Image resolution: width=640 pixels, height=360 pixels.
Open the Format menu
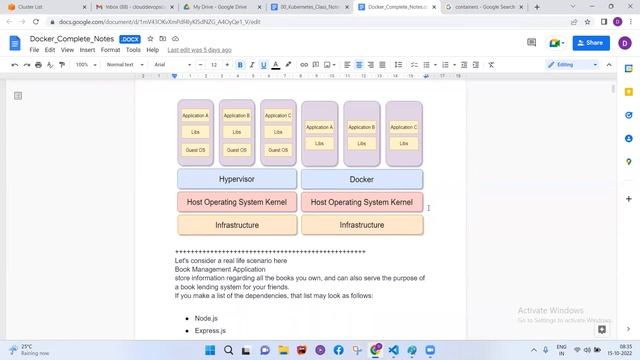click(x=111, y=50)
